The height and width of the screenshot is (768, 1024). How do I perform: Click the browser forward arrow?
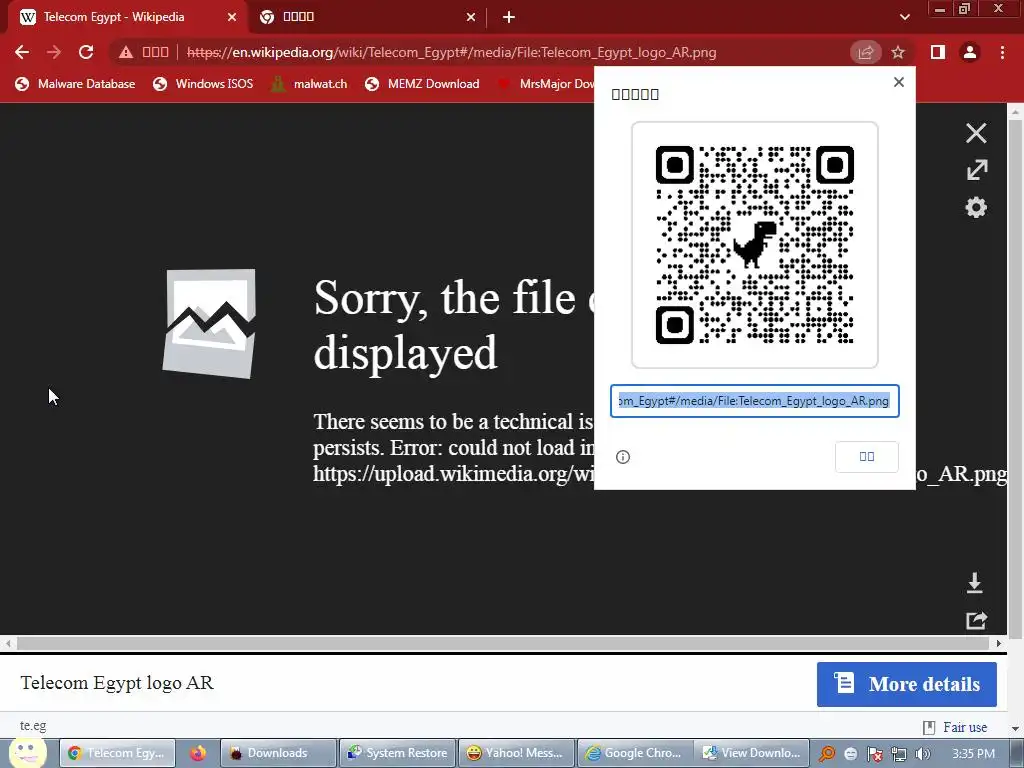coord(54,52)
